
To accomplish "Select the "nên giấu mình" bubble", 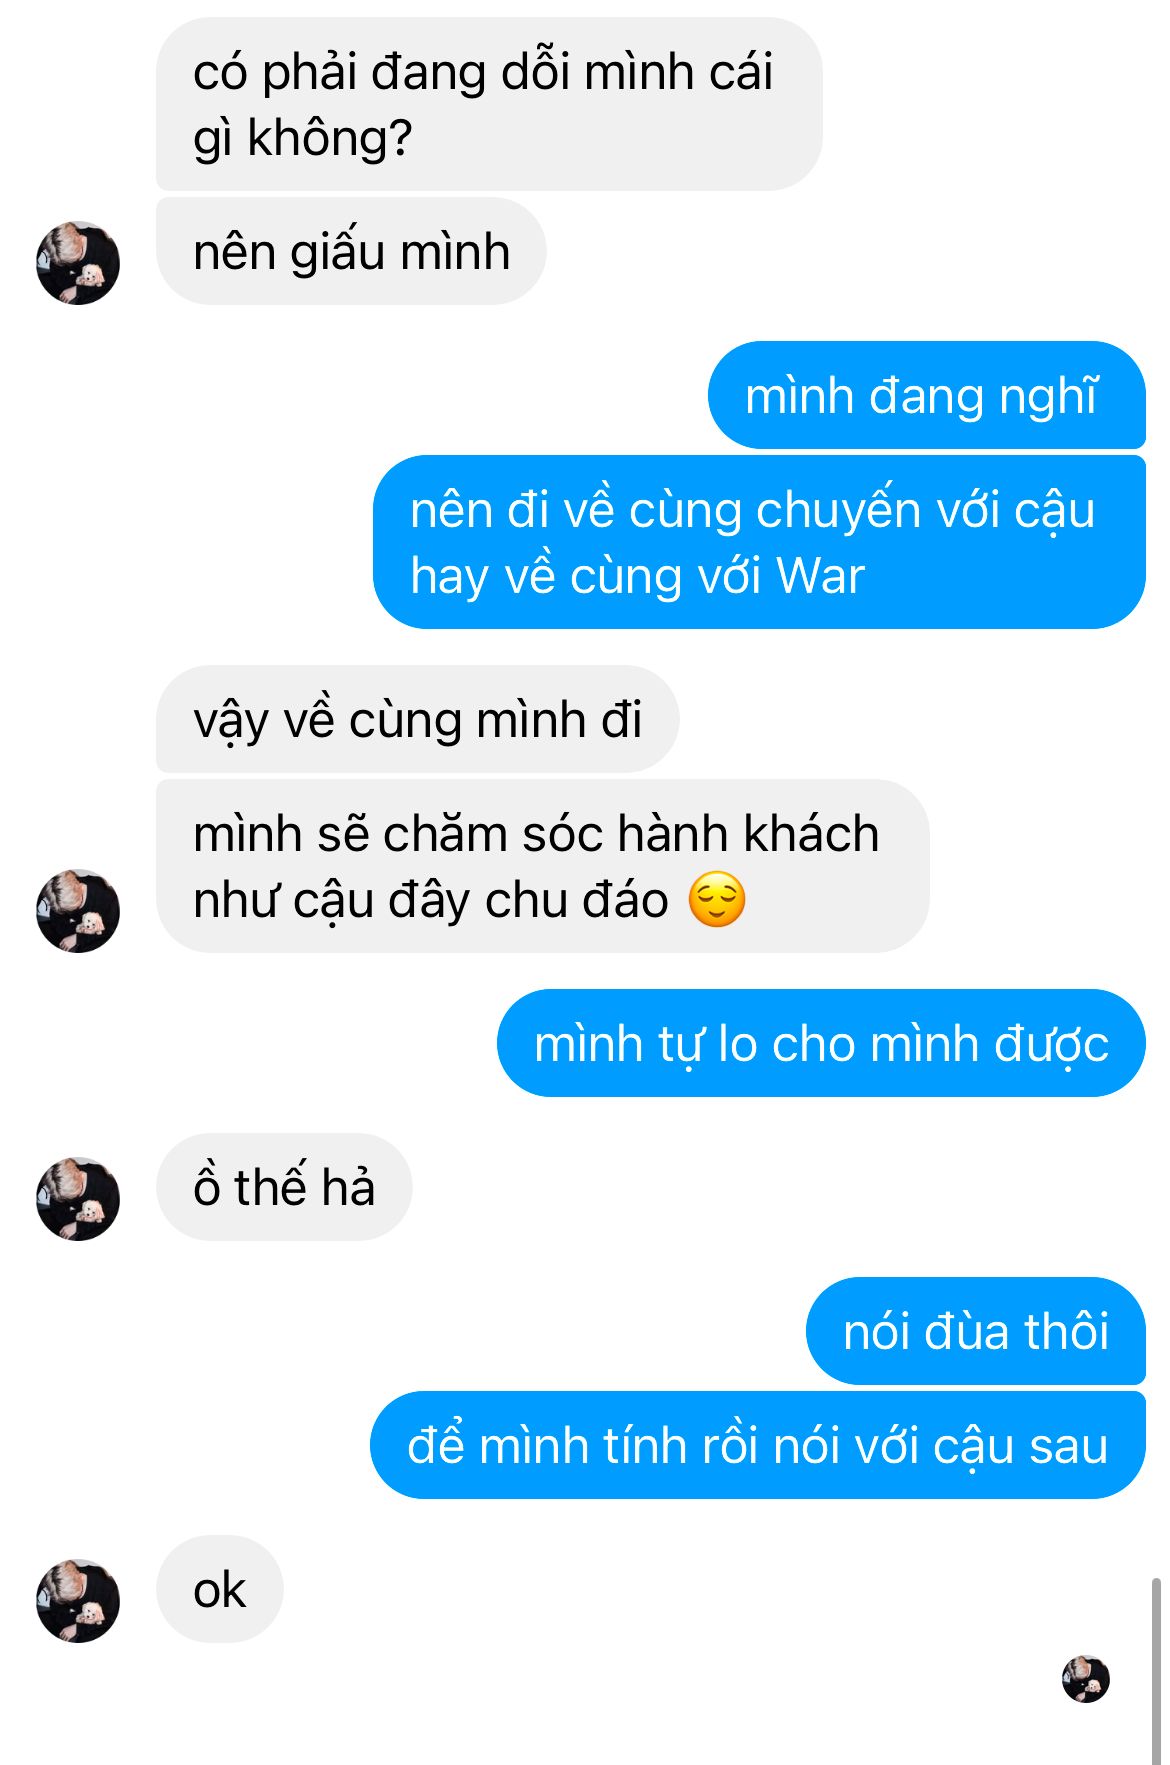I will [351, 251].
